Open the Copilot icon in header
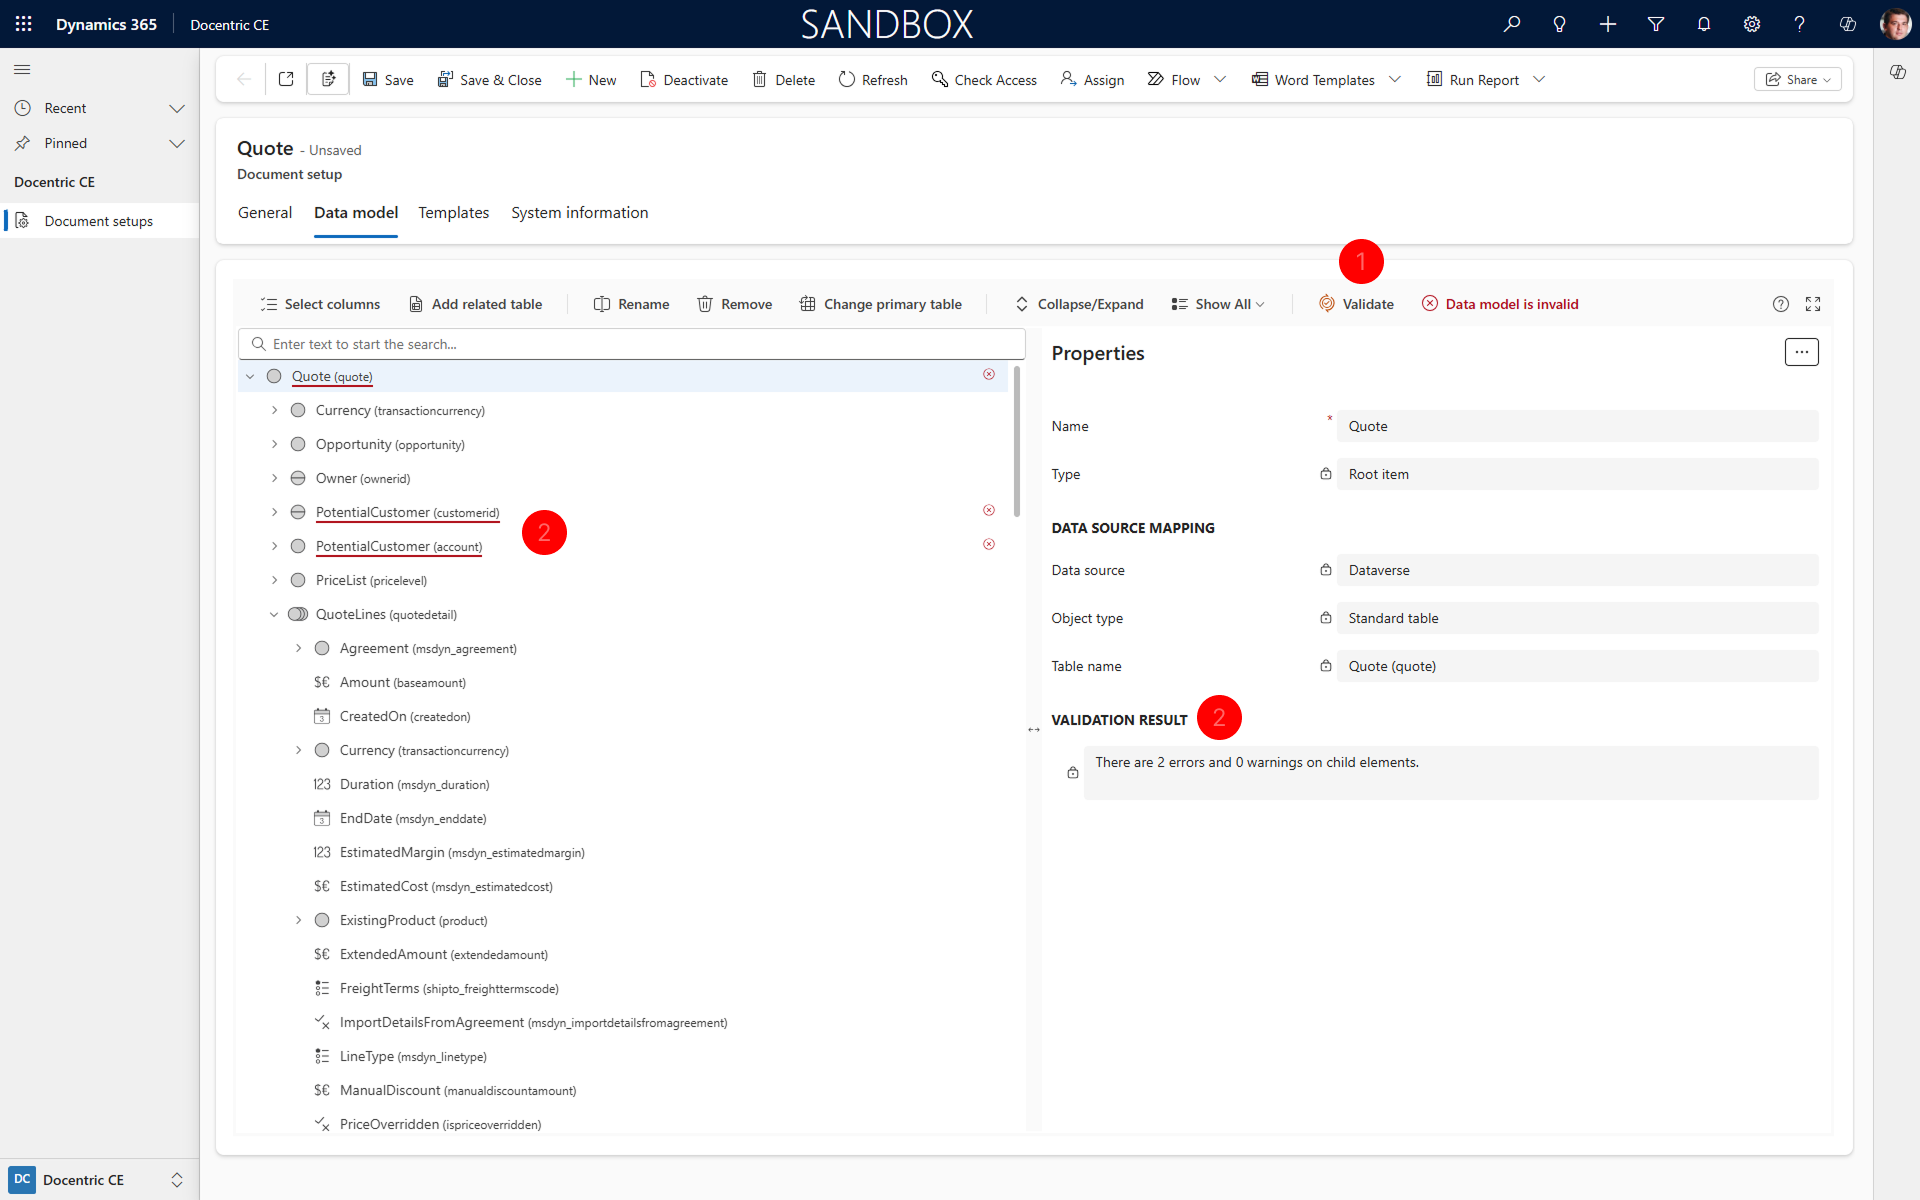Screen dimensions: 1920x1200 click(x=1847, y=24)
